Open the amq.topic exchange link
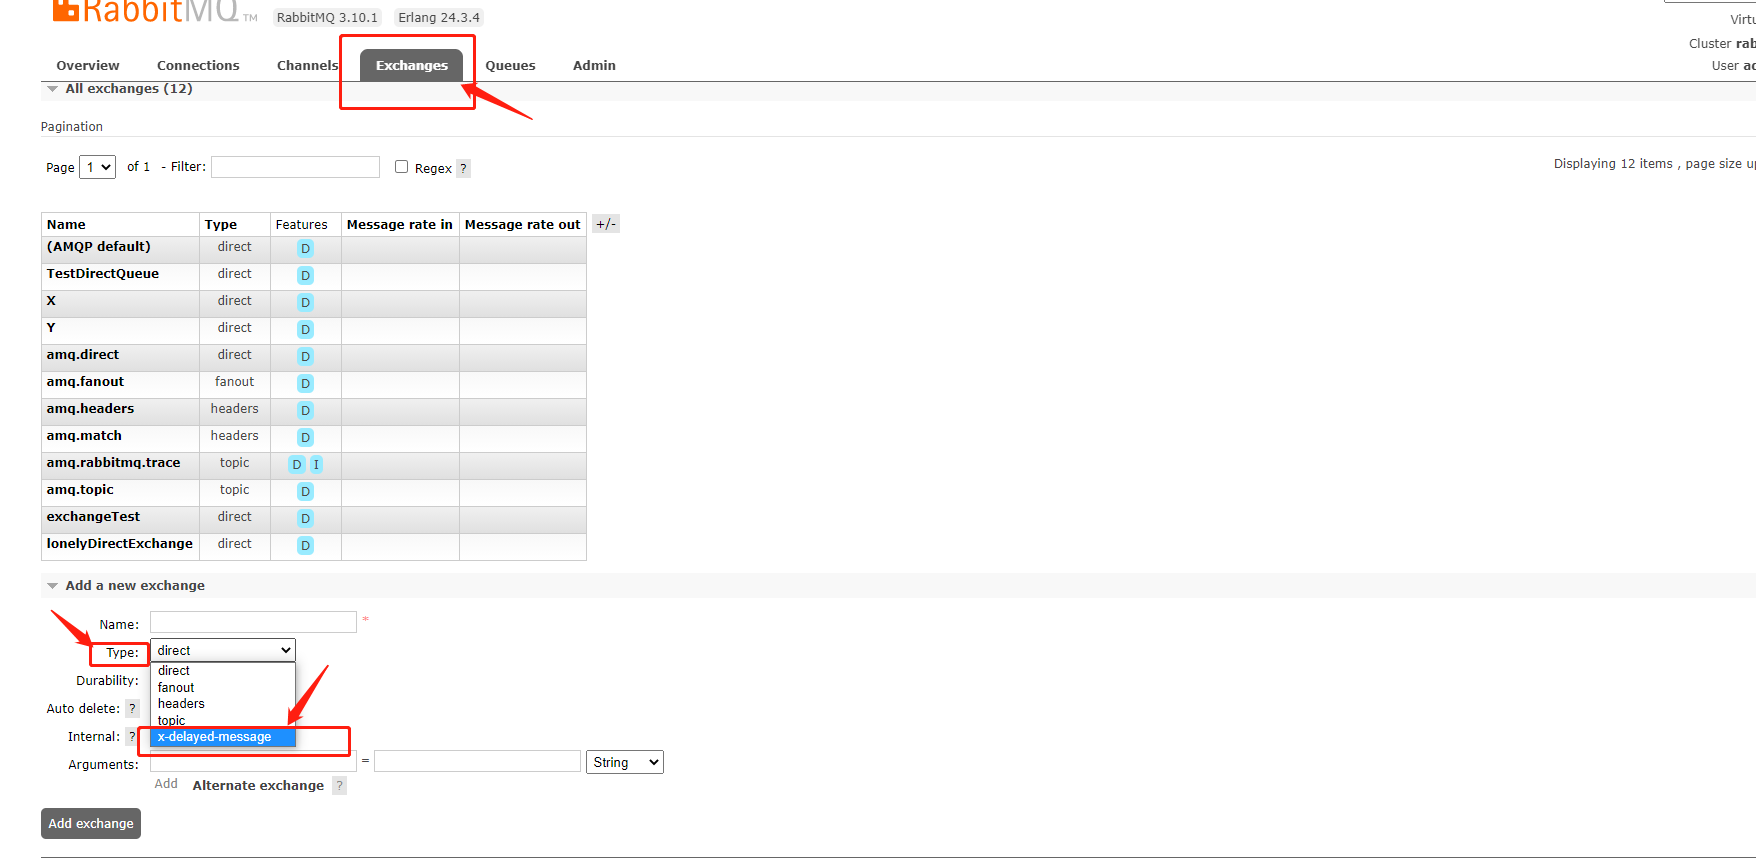 tap(80, 490)
